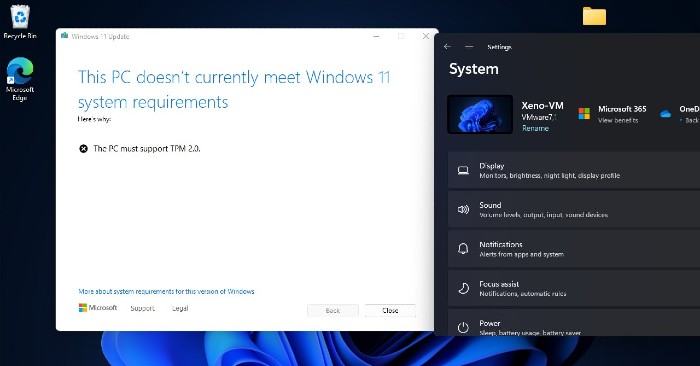Open the yellow folder on the desktop

pyautogui.click(x=594, y=16)
